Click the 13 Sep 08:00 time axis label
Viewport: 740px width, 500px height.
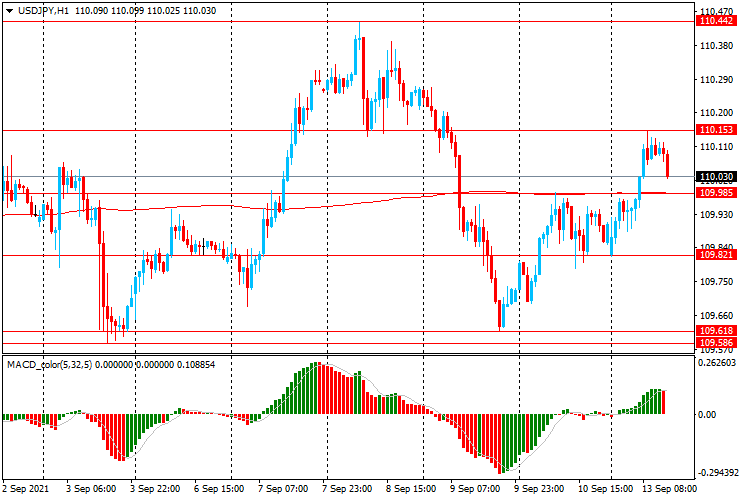[x=669, y=488]
